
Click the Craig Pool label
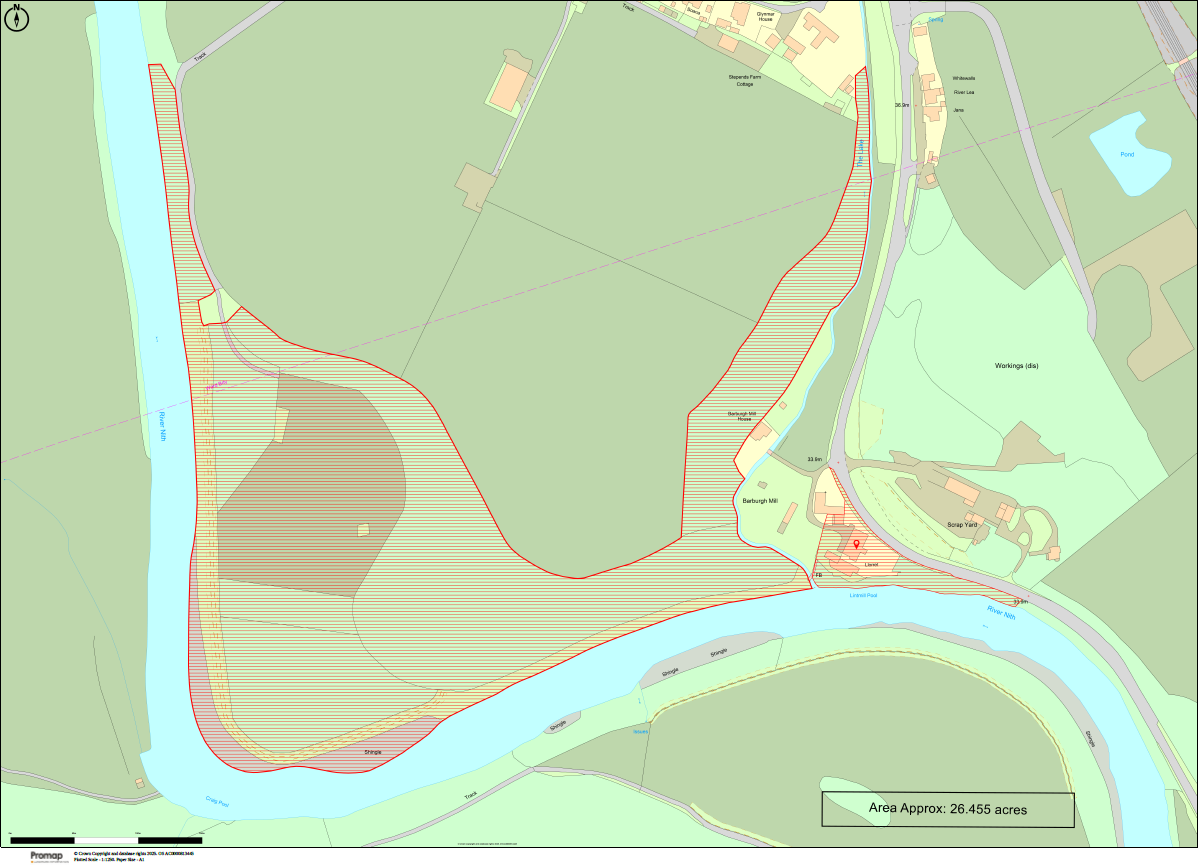(217, 800)
